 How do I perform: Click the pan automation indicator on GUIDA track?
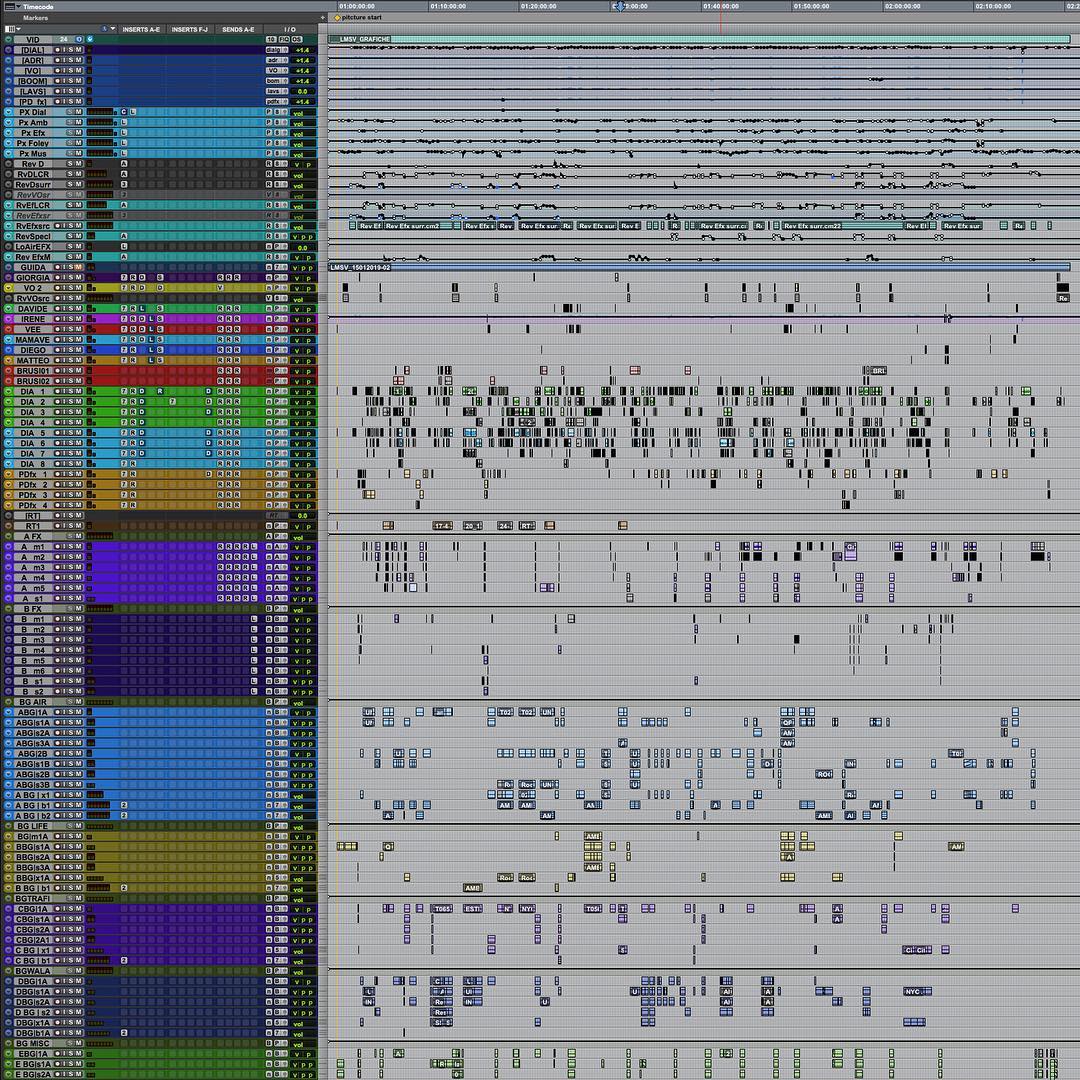pyautogui.click(x=304, y=268)
